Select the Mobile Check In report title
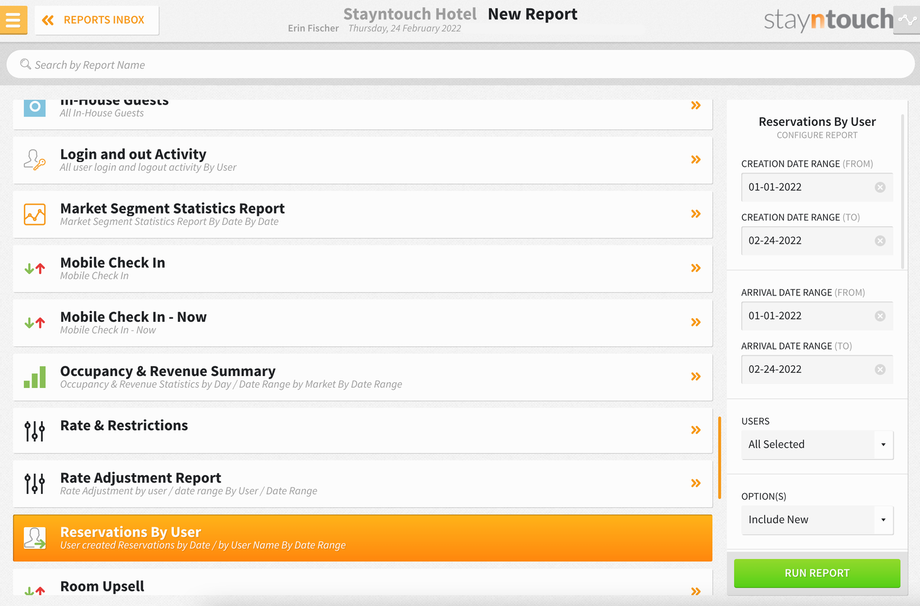The height and width of the screenshot is (606, 920). (x=113, y=262)
